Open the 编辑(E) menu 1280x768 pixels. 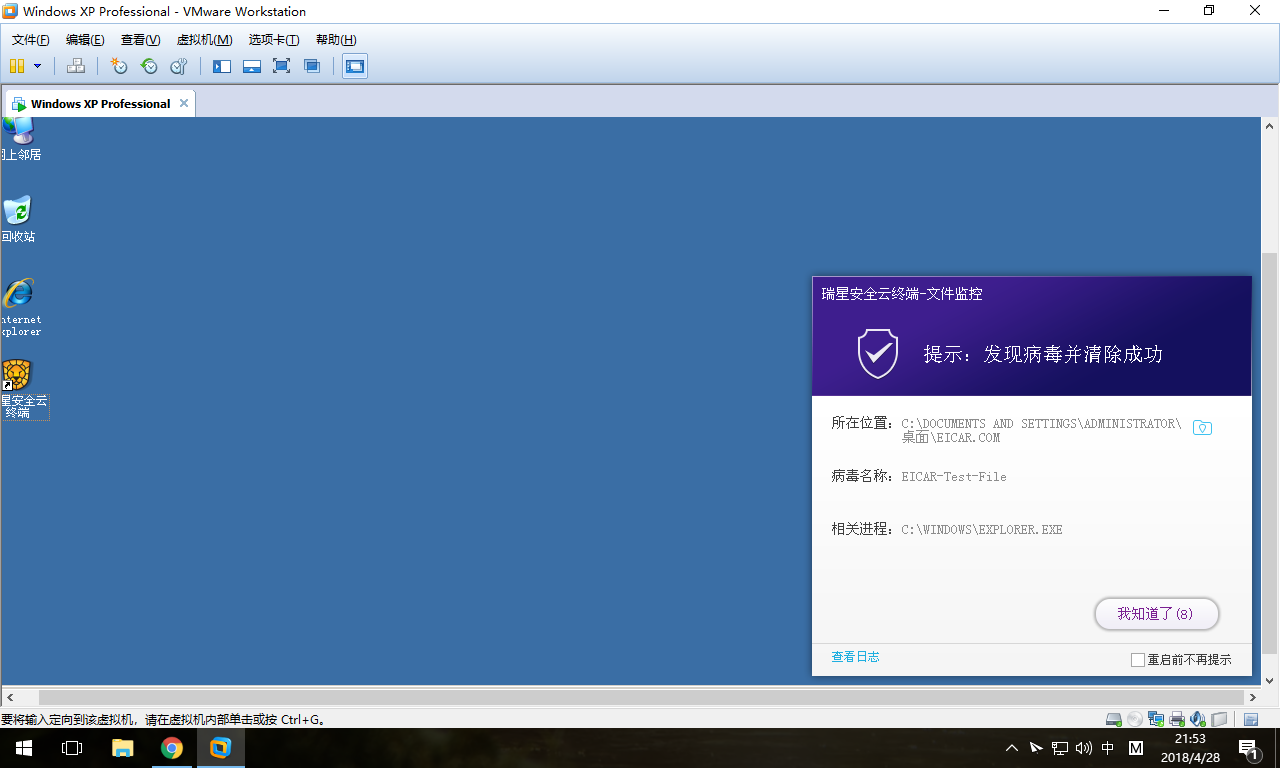(85, 40)
